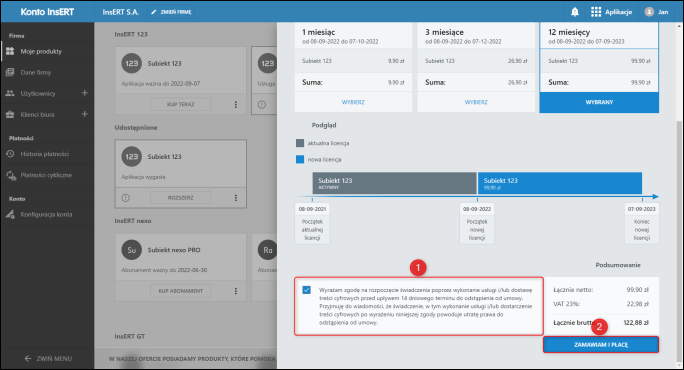Click info icon beside ROZSZERZ
Screen dimensions: 684x370
(x=126, y=198)
